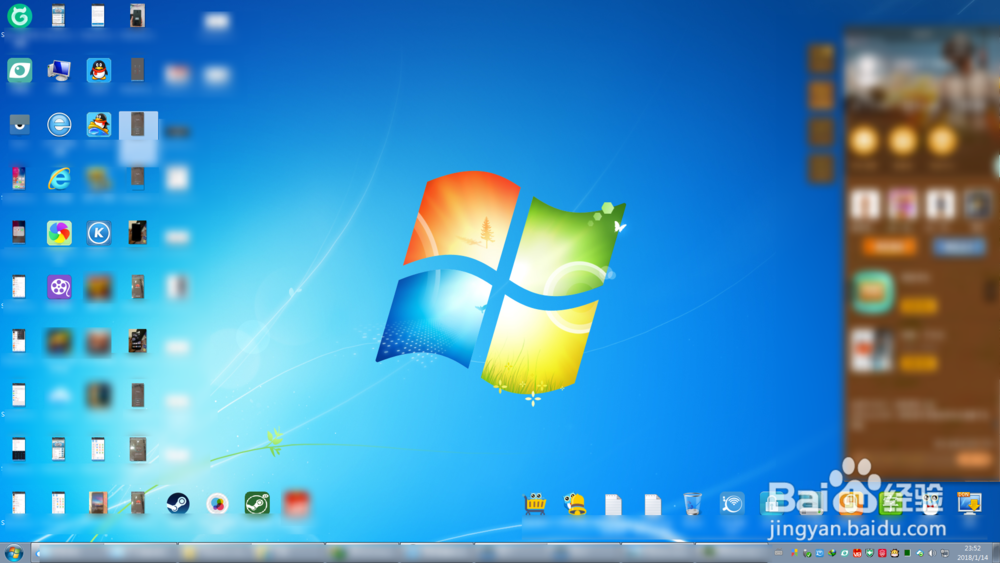Select the colorful iPhone home screen thumbnail
The image size is (1000, 563).
(x=18, y=179)
